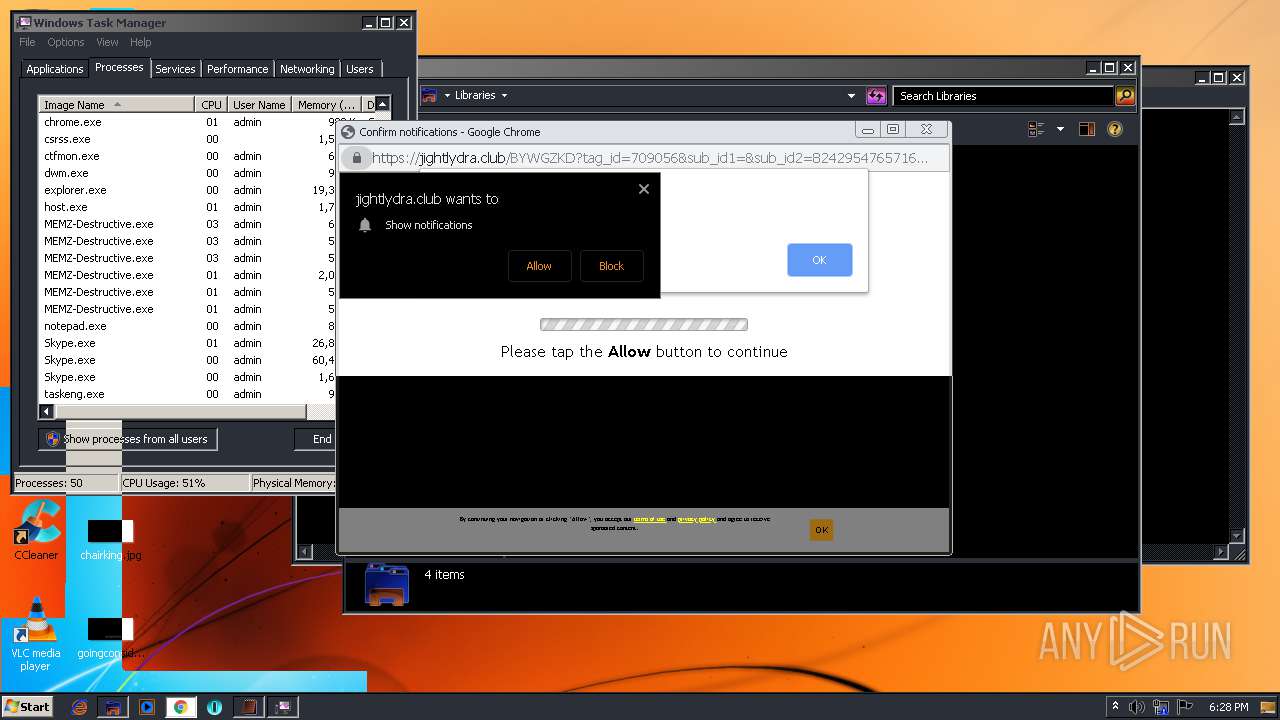
Task: Click the Chrome page URL address
Action: [x=650, y=158]
